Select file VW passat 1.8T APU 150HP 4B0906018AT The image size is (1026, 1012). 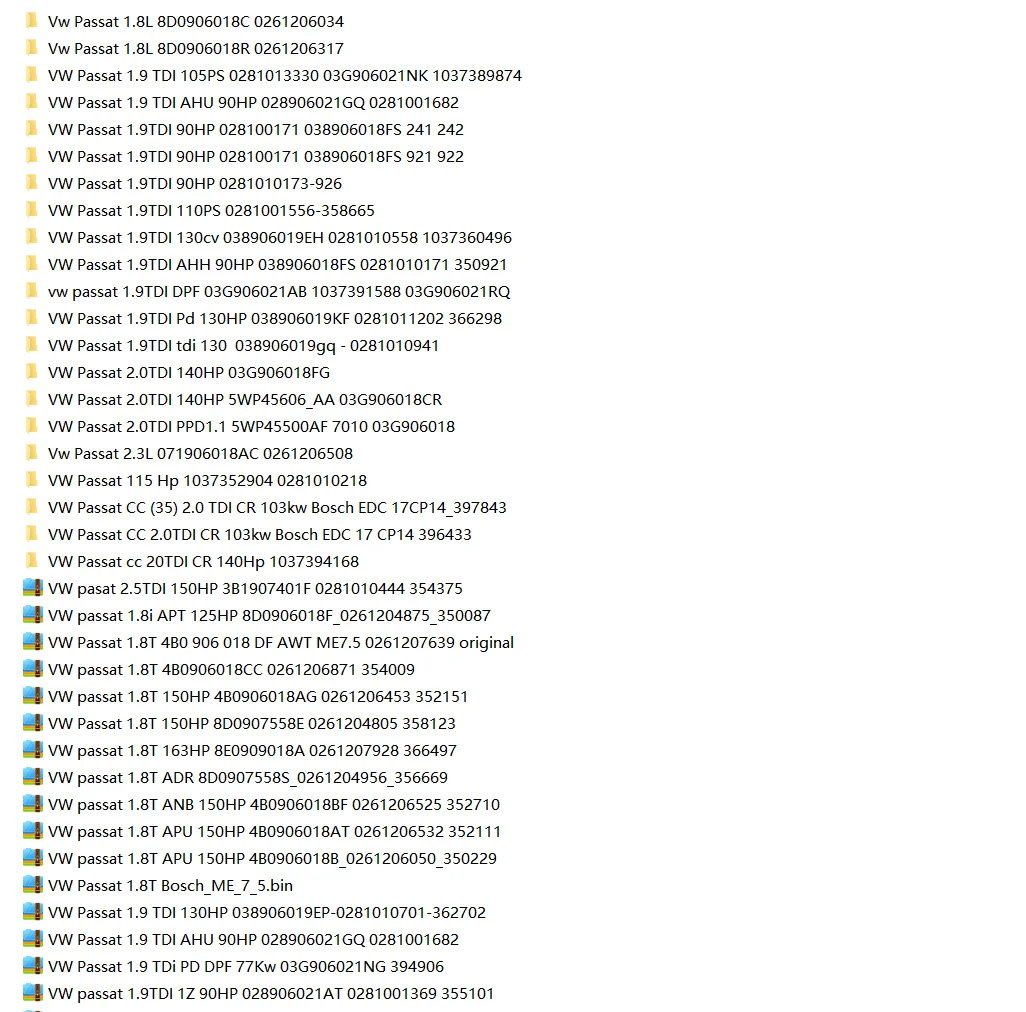coord(275,831)
